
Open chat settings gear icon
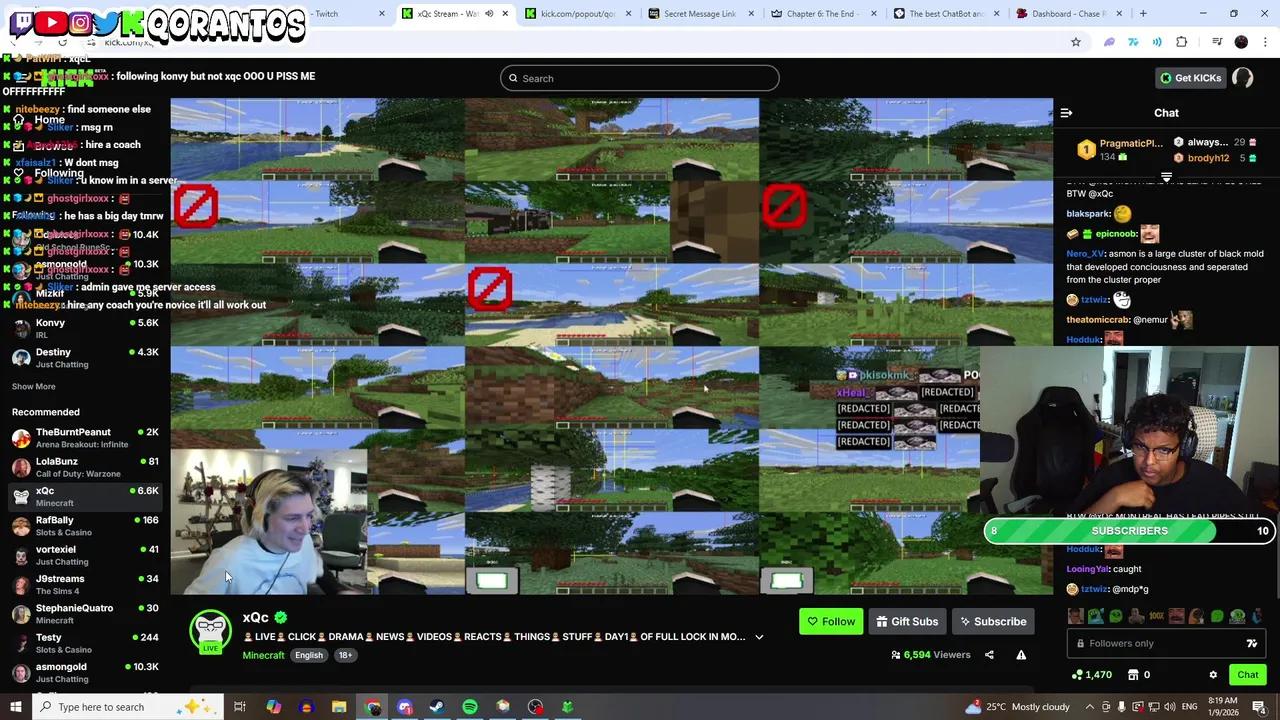pyautogui.click(x=1213, y=675)
